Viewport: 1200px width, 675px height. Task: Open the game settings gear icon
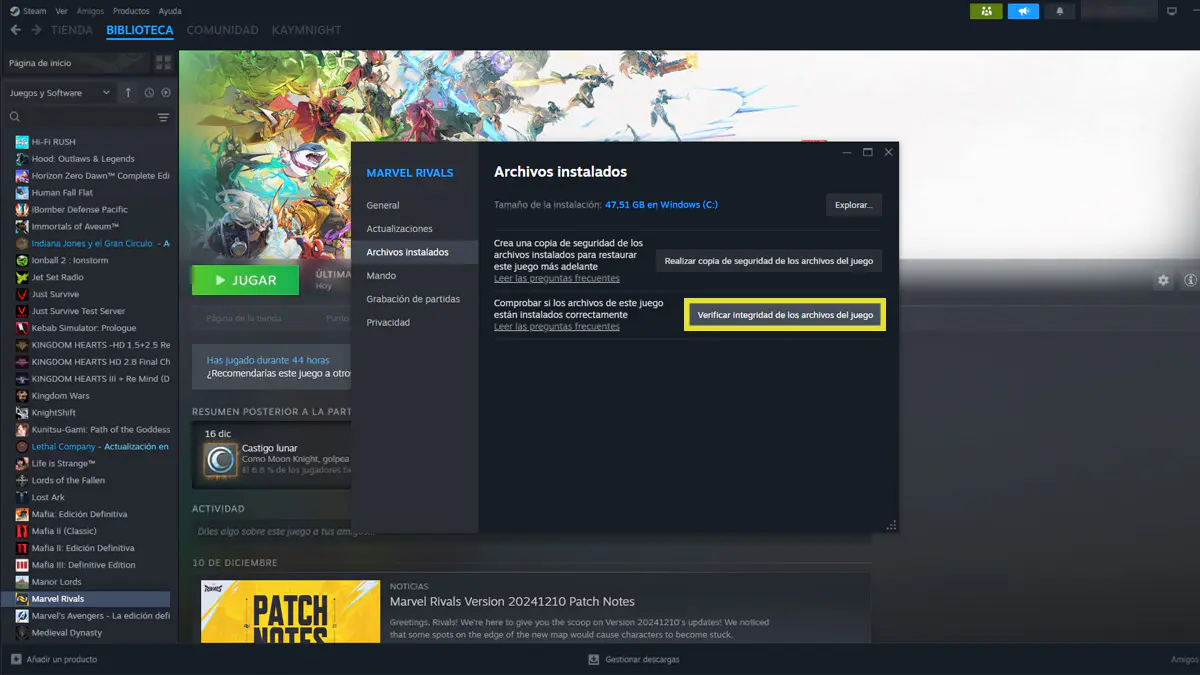pyautogui.click(x=1163, y=281)
